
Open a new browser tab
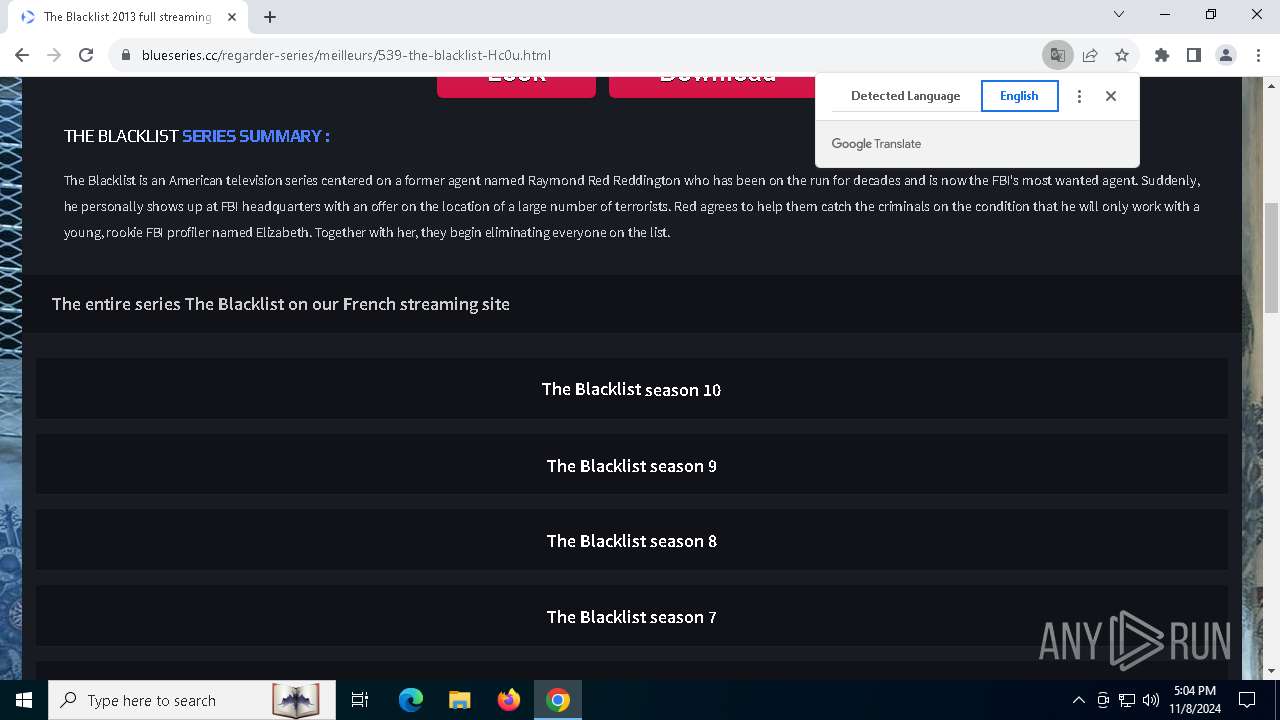click(x=270, y=17)
